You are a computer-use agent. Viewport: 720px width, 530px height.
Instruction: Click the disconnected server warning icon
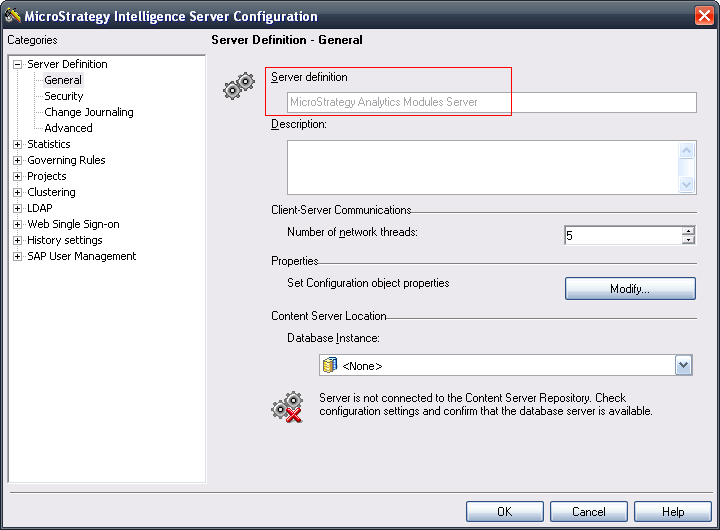pos(287,406)
